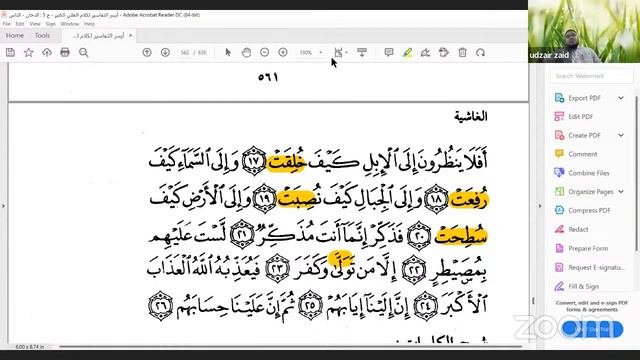Upload the file with the cloud upload icon
Viewport: 640px width, 360px height.
pyautogui.click(x=47, y=52)
